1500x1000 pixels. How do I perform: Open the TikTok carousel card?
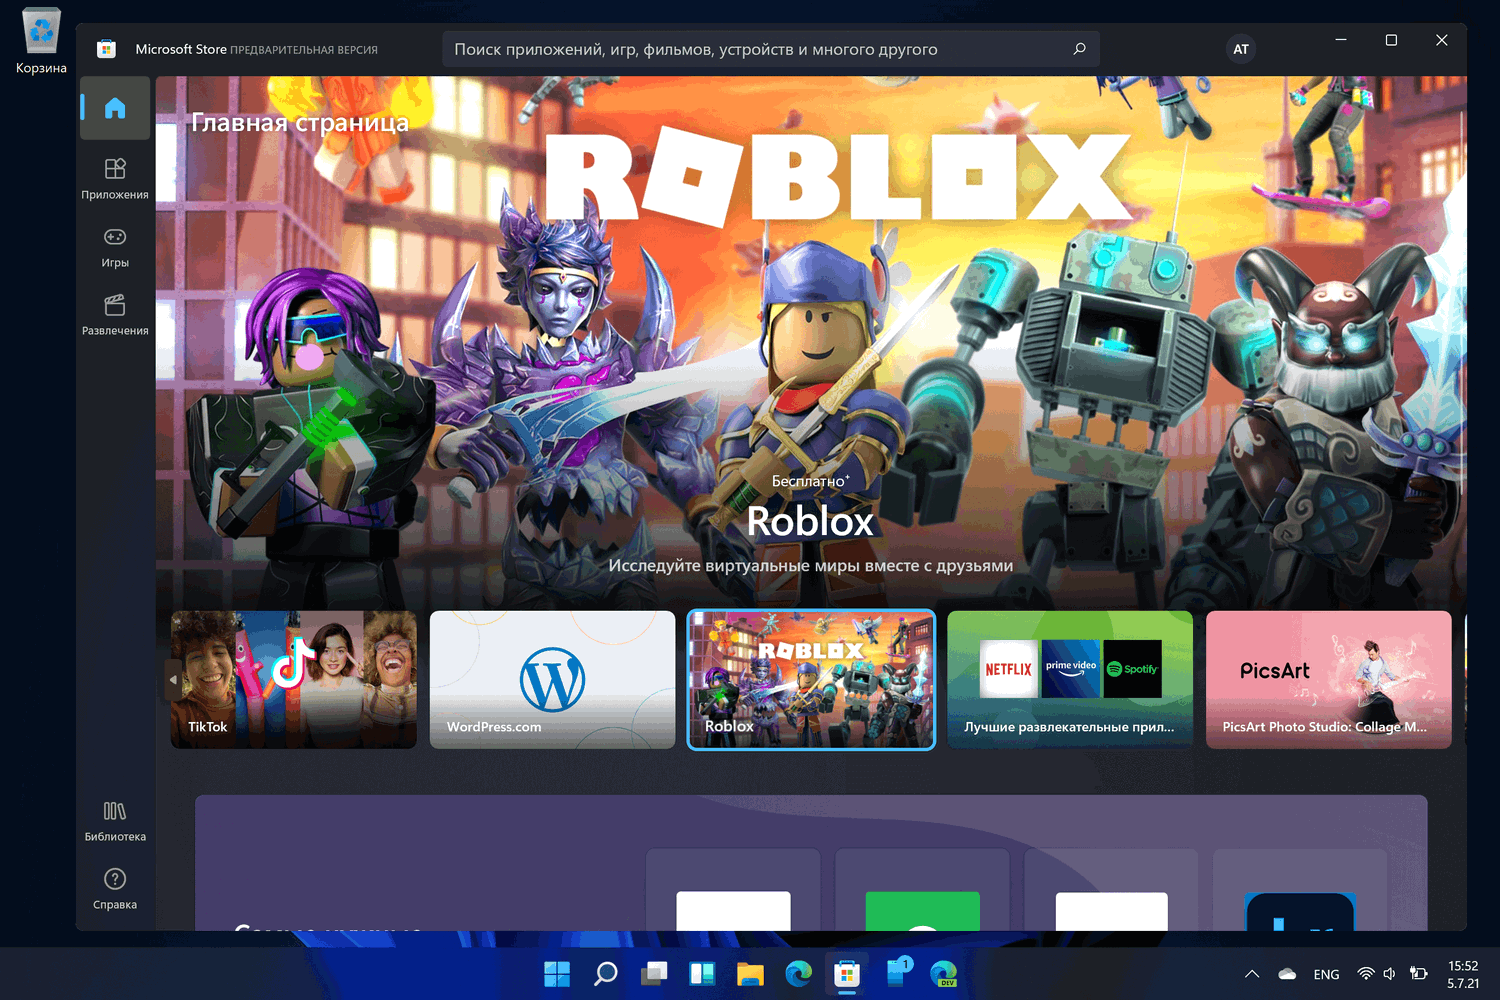coord(294,680)
